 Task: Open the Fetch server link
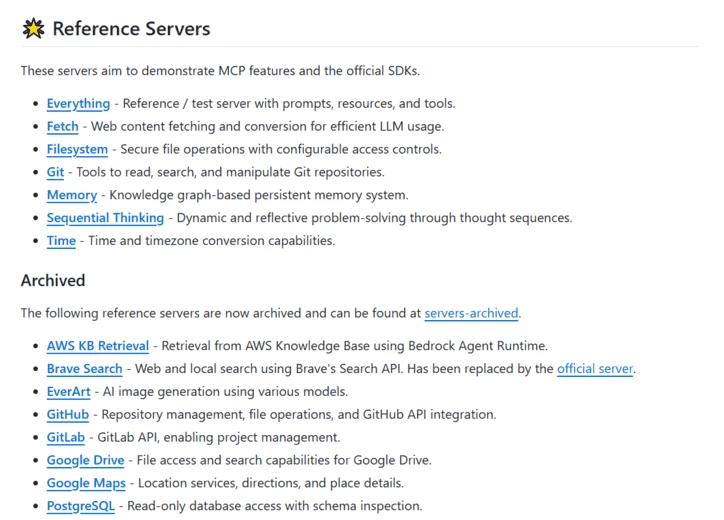coord(62,126)
